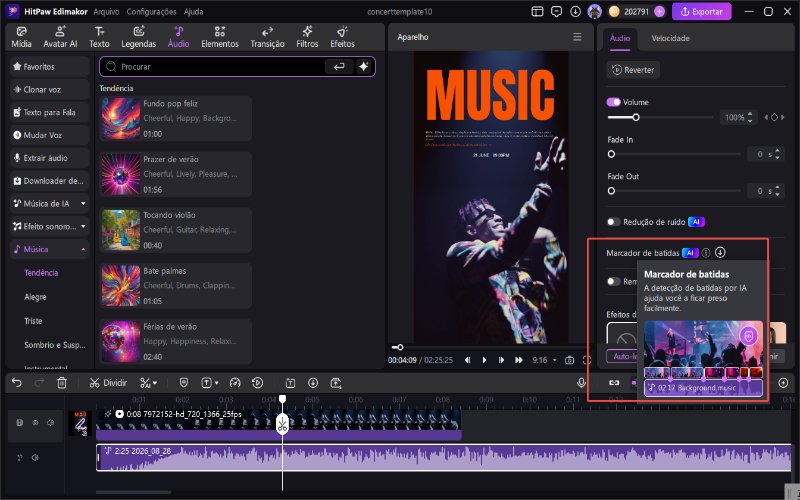Click the microphone voice record icon
800x500 pixels.
[x=581, y=383]
